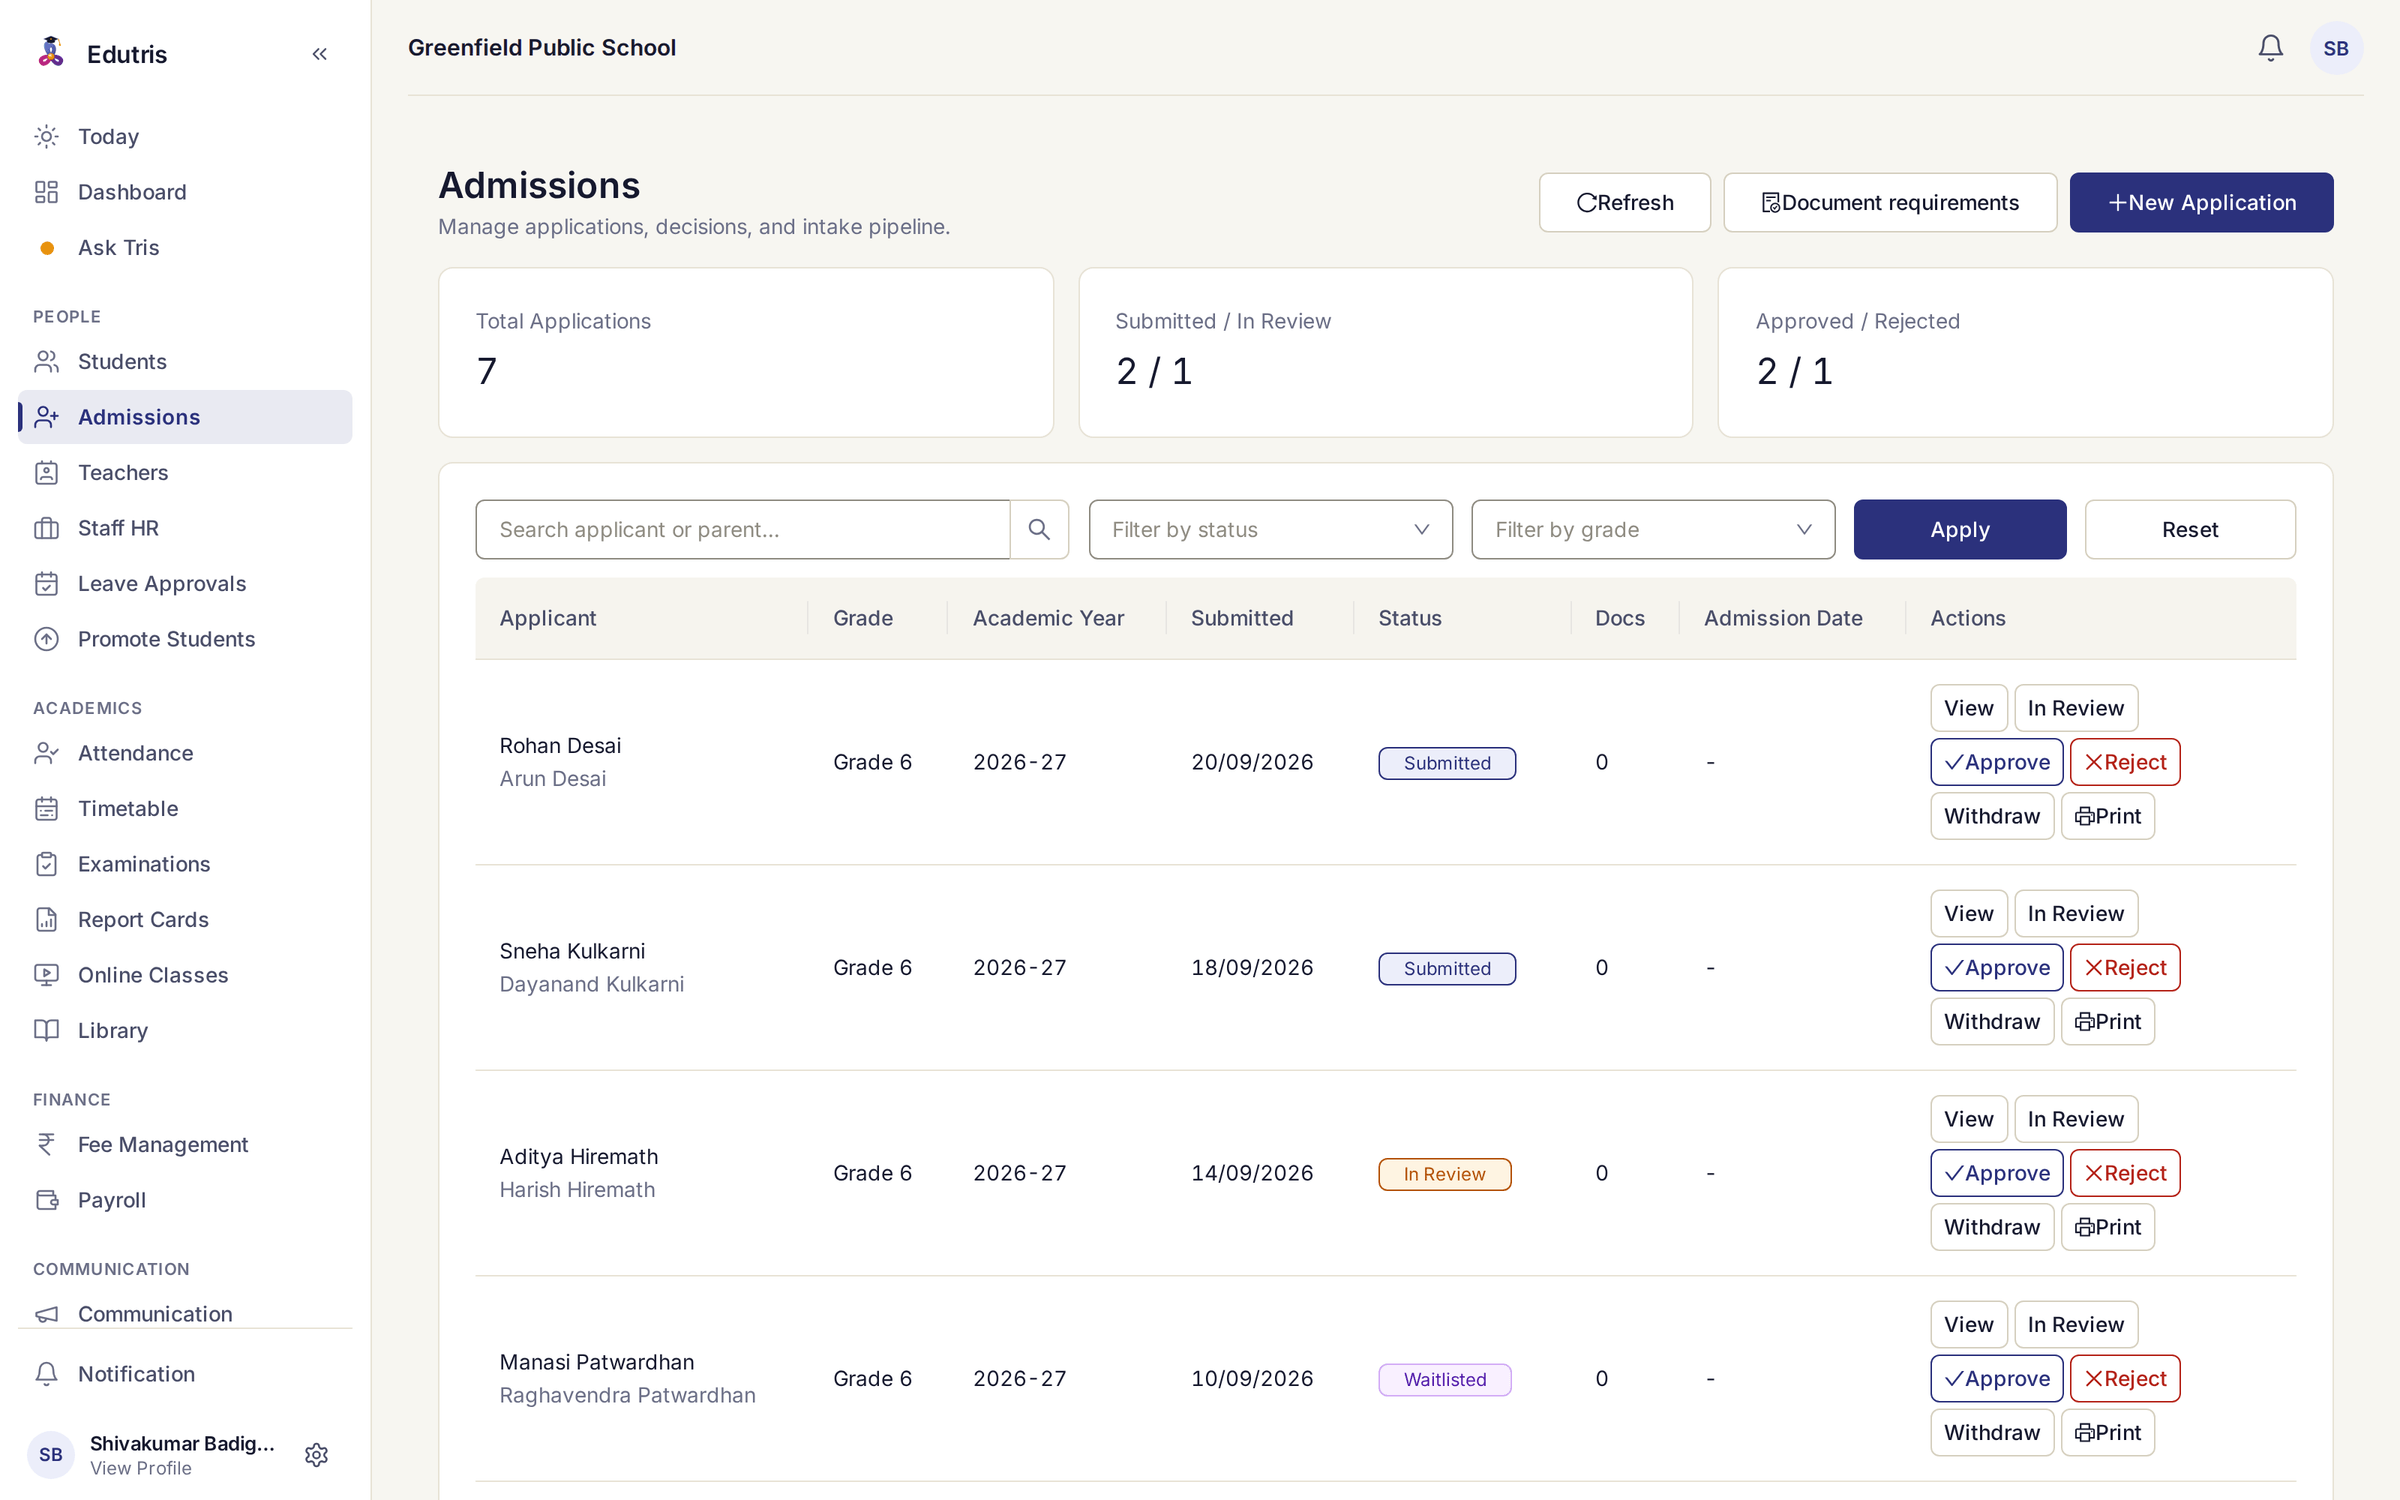Screen dimensions: 2400x1500
Task: Click the search magnifier icon button
Action: coord(1039,529)
